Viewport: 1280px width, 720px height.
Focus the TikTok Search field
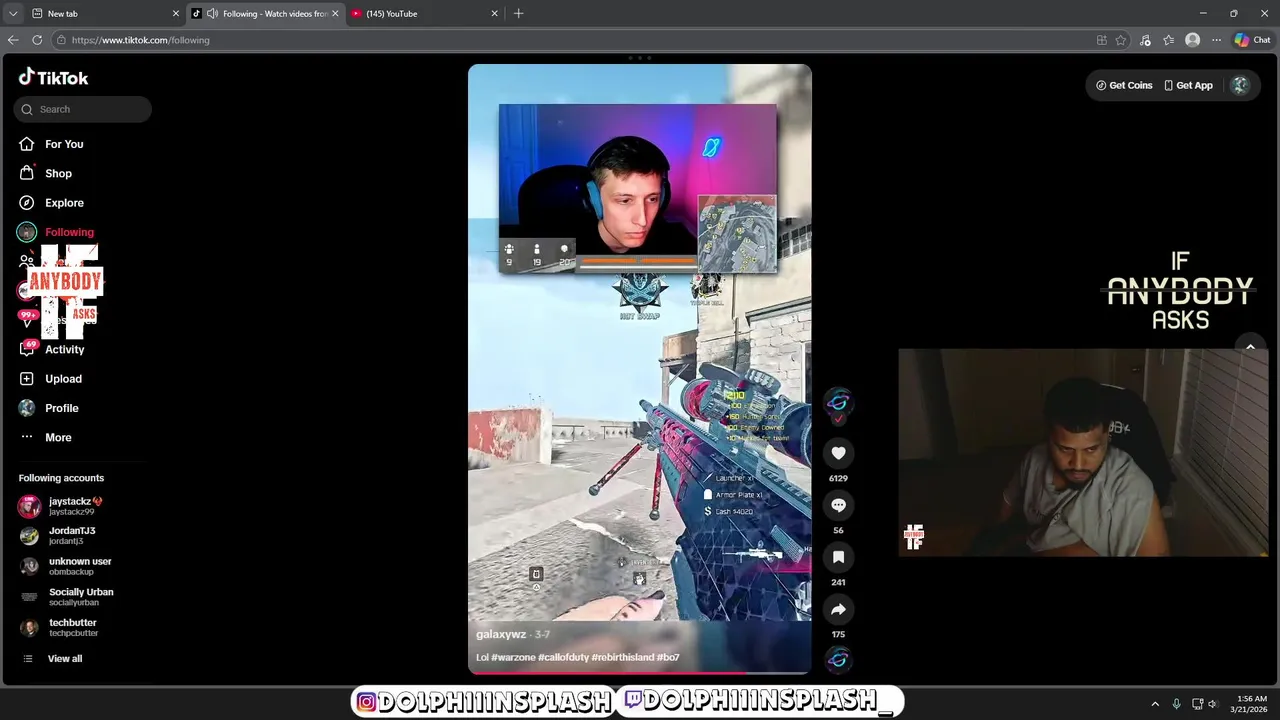83,109
